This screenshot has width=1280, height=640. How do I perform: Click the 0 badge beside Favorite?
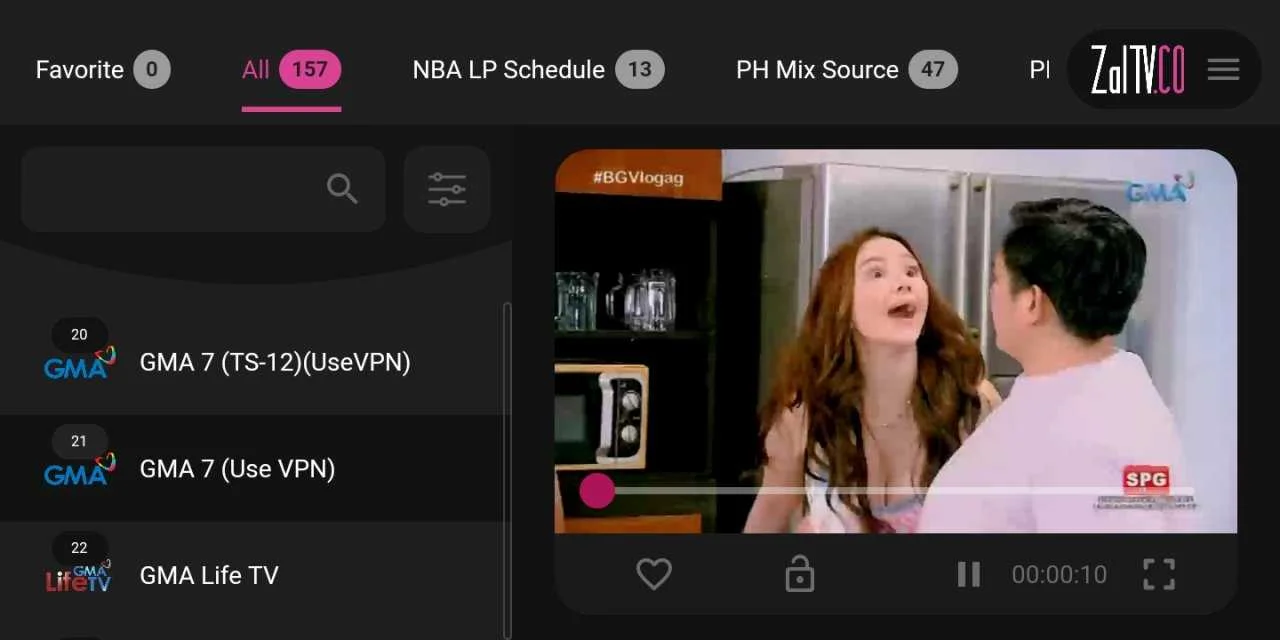click(x=152, y=69)
